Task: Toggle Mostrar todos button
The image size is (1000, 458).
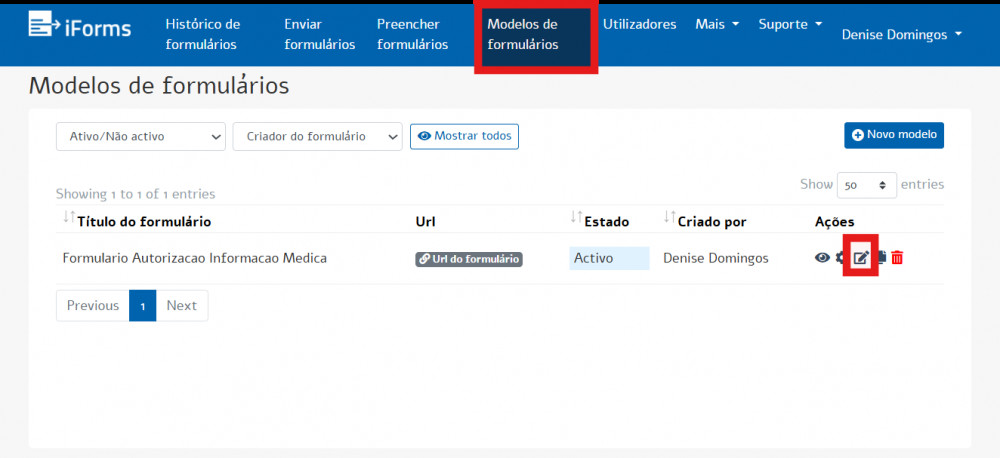Action: (464, 136)
